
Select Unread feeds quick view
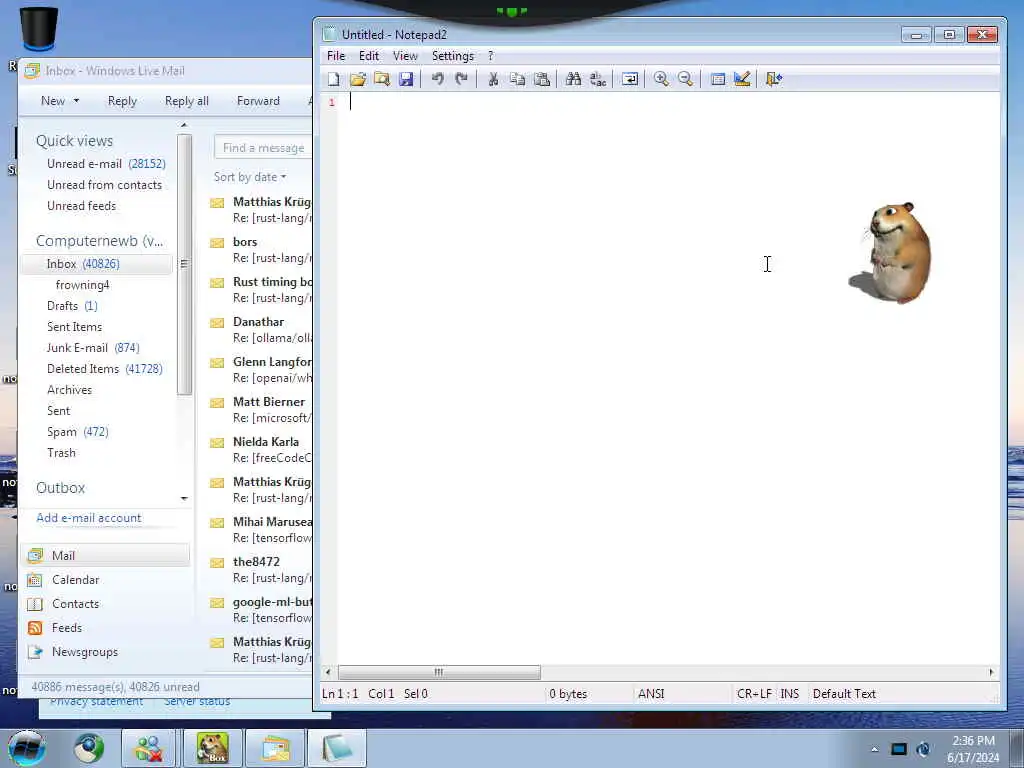pos(82,206)
